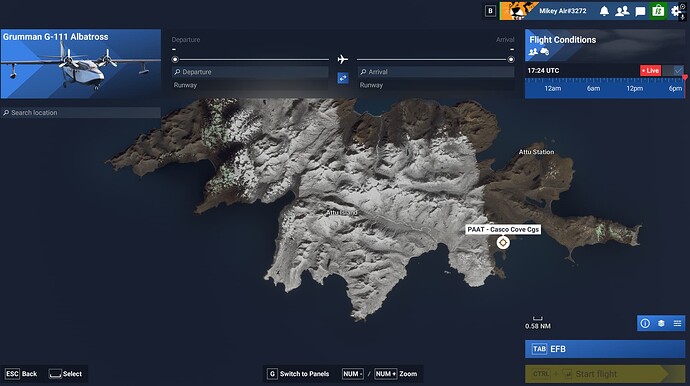Screen dimensions: 690x386
Task: Click the B key badge near profile
Action: [490, 11]
